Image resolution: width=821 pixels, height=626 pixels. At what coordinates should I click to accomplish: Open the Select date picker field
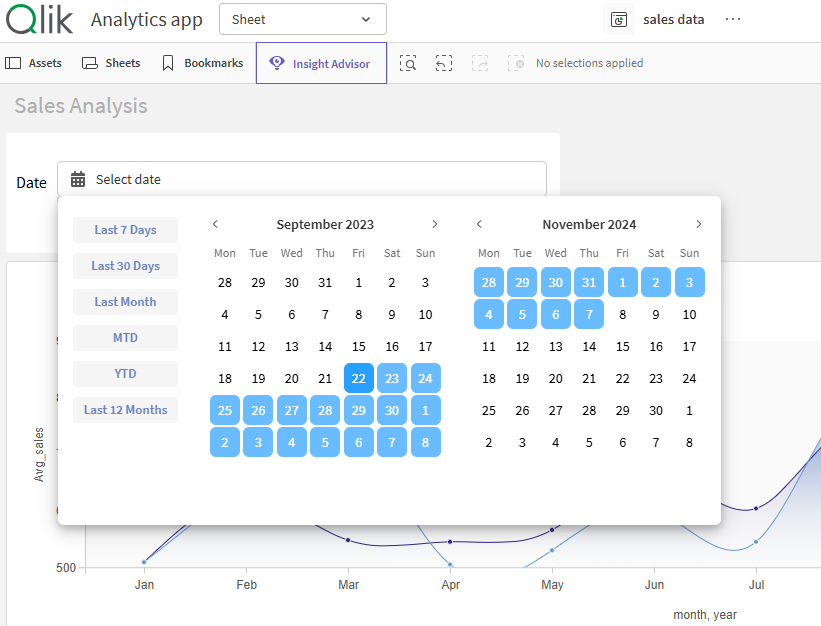pos(301,180)
